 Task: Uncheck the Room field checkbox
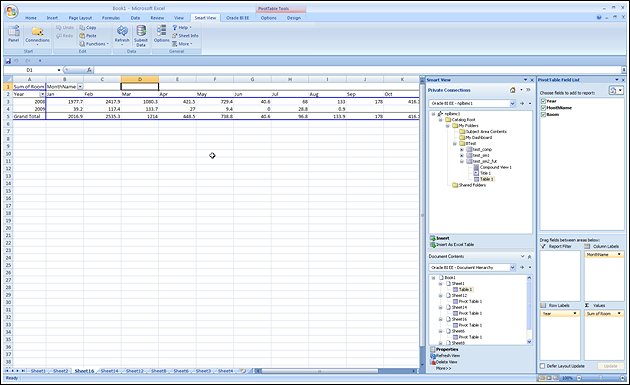pyautogui.click(x=543, y=115)
